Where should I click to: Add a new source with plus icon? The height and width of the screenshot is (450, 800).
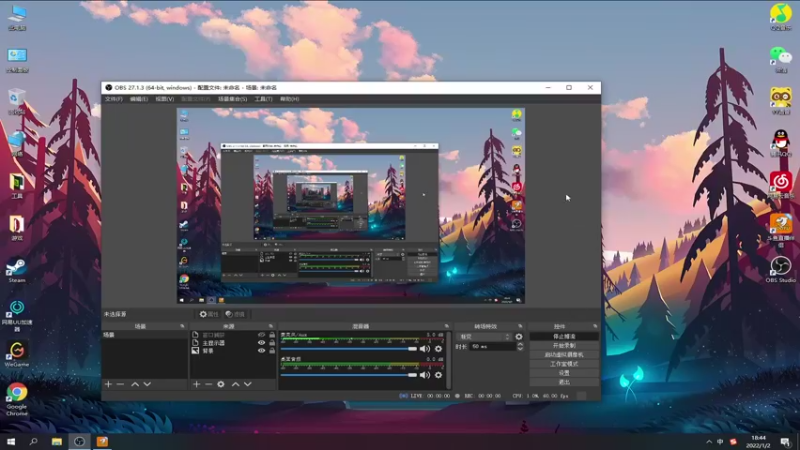(x=196, y=384)
